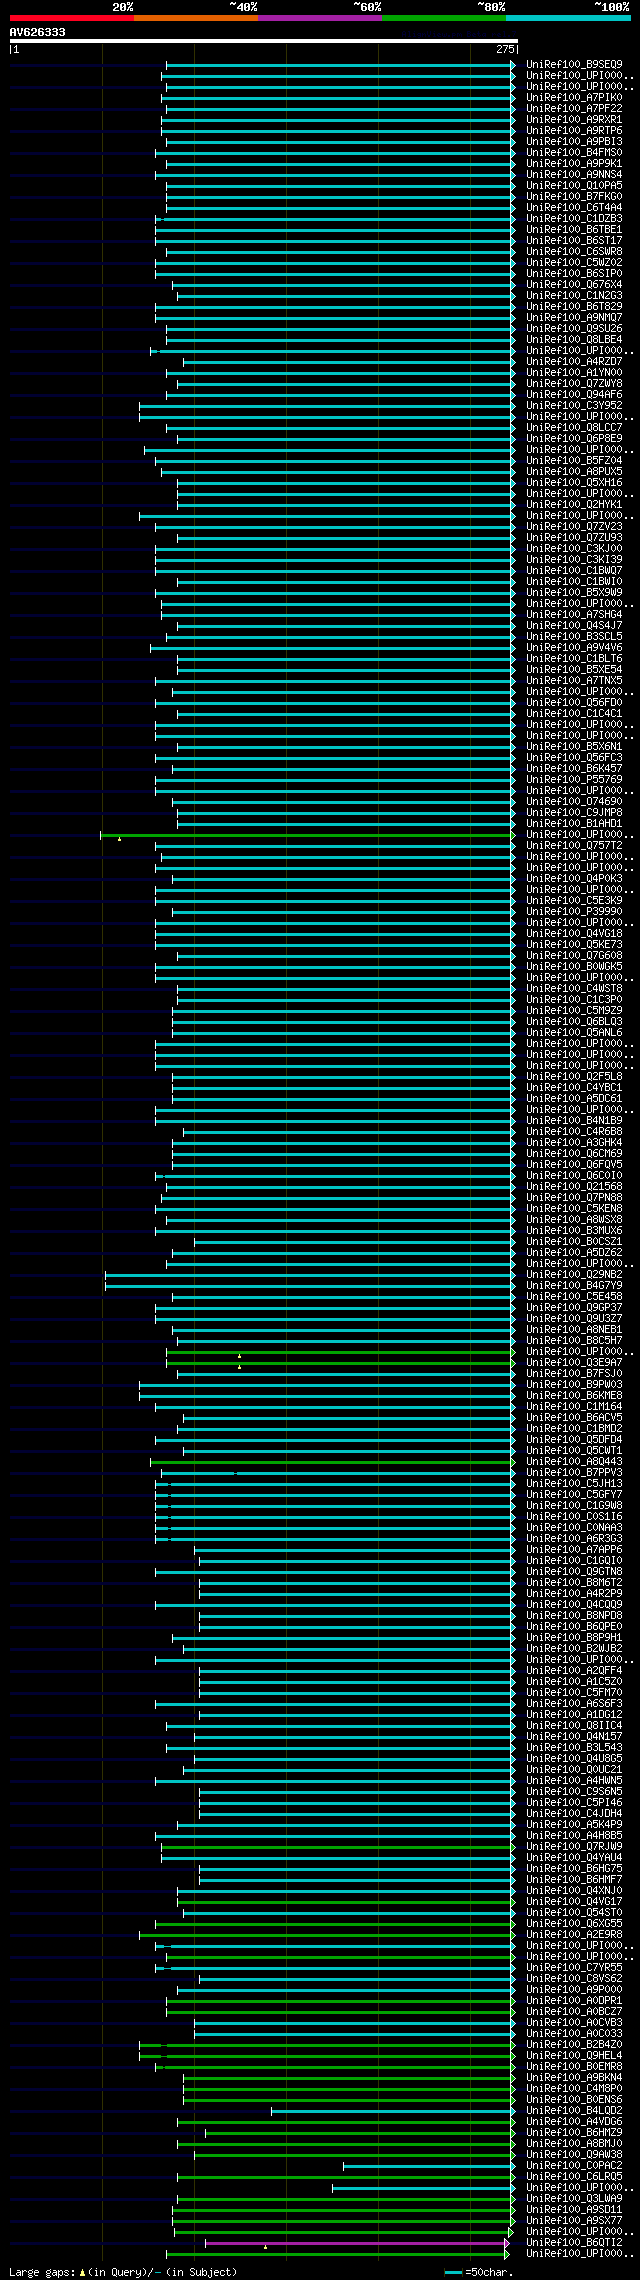The height and width of the screenshot is (2280, 640).
Task: Open hit UniRef100_Q7ZWY8
Action: point(574,383)
